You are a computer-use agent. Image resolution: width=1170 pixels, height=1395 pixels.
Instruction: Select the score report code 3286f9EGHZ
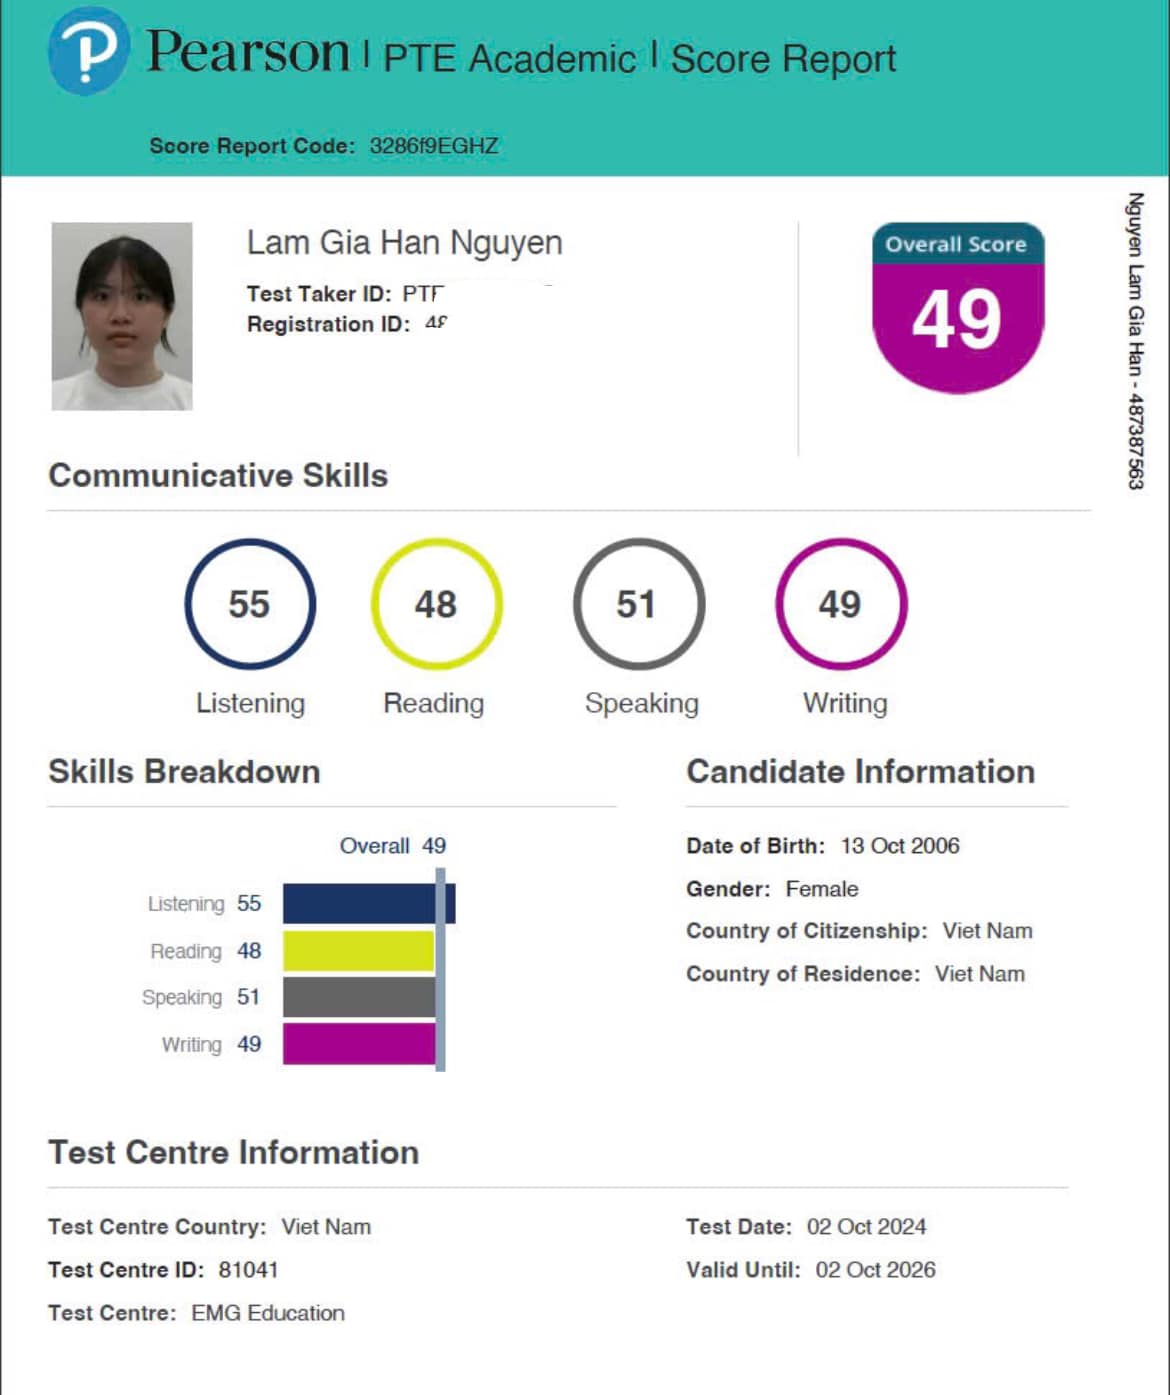[x=434, y=145]
